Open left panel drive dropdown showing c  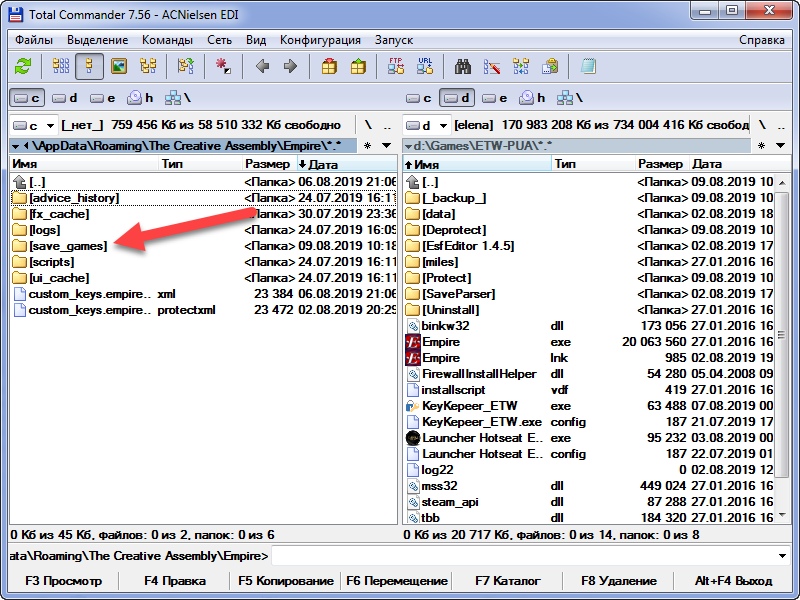[34, 125]
